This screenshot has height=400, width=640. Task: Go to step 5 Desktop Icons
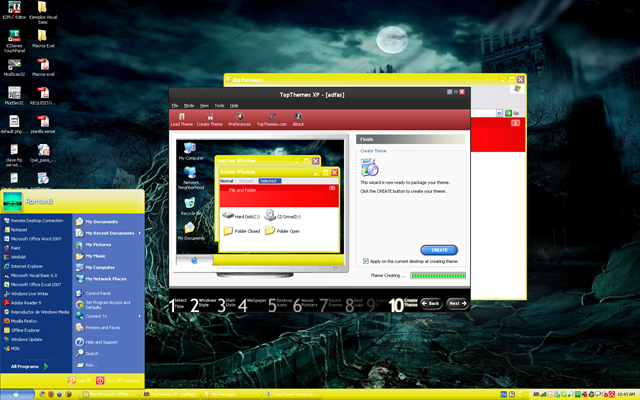[x=280, y=304]
